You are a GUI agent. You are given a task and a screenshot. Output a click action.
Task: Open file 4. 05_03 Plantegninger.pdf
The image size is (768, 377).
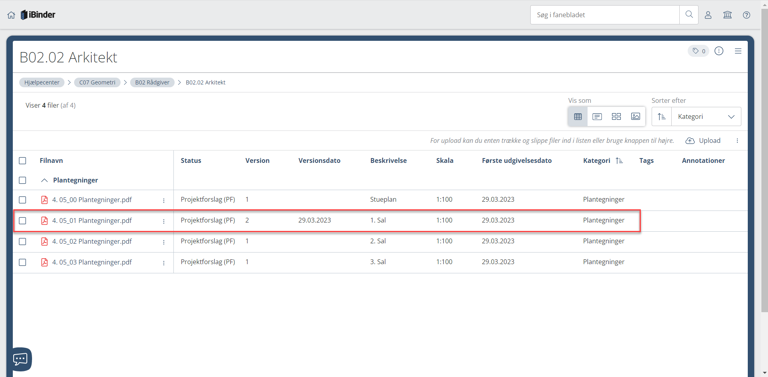[92, 262]
